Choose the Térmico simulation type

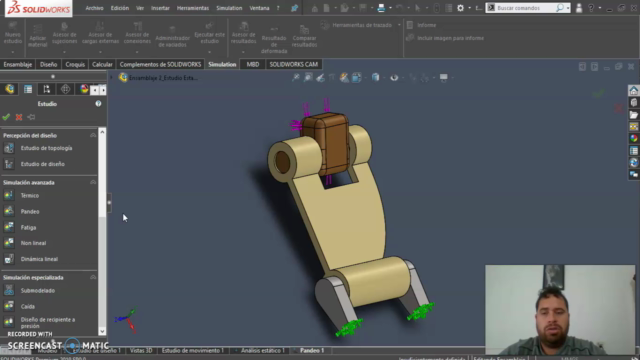pos(30,196)
